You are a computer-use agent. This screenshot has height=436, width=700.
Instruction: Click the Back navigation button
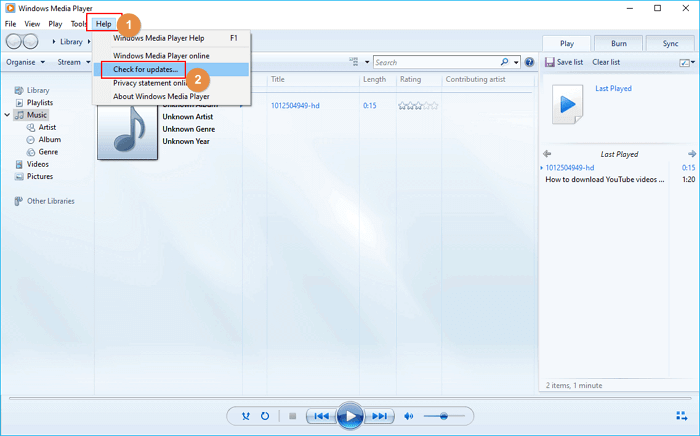[x=14, y=42]
